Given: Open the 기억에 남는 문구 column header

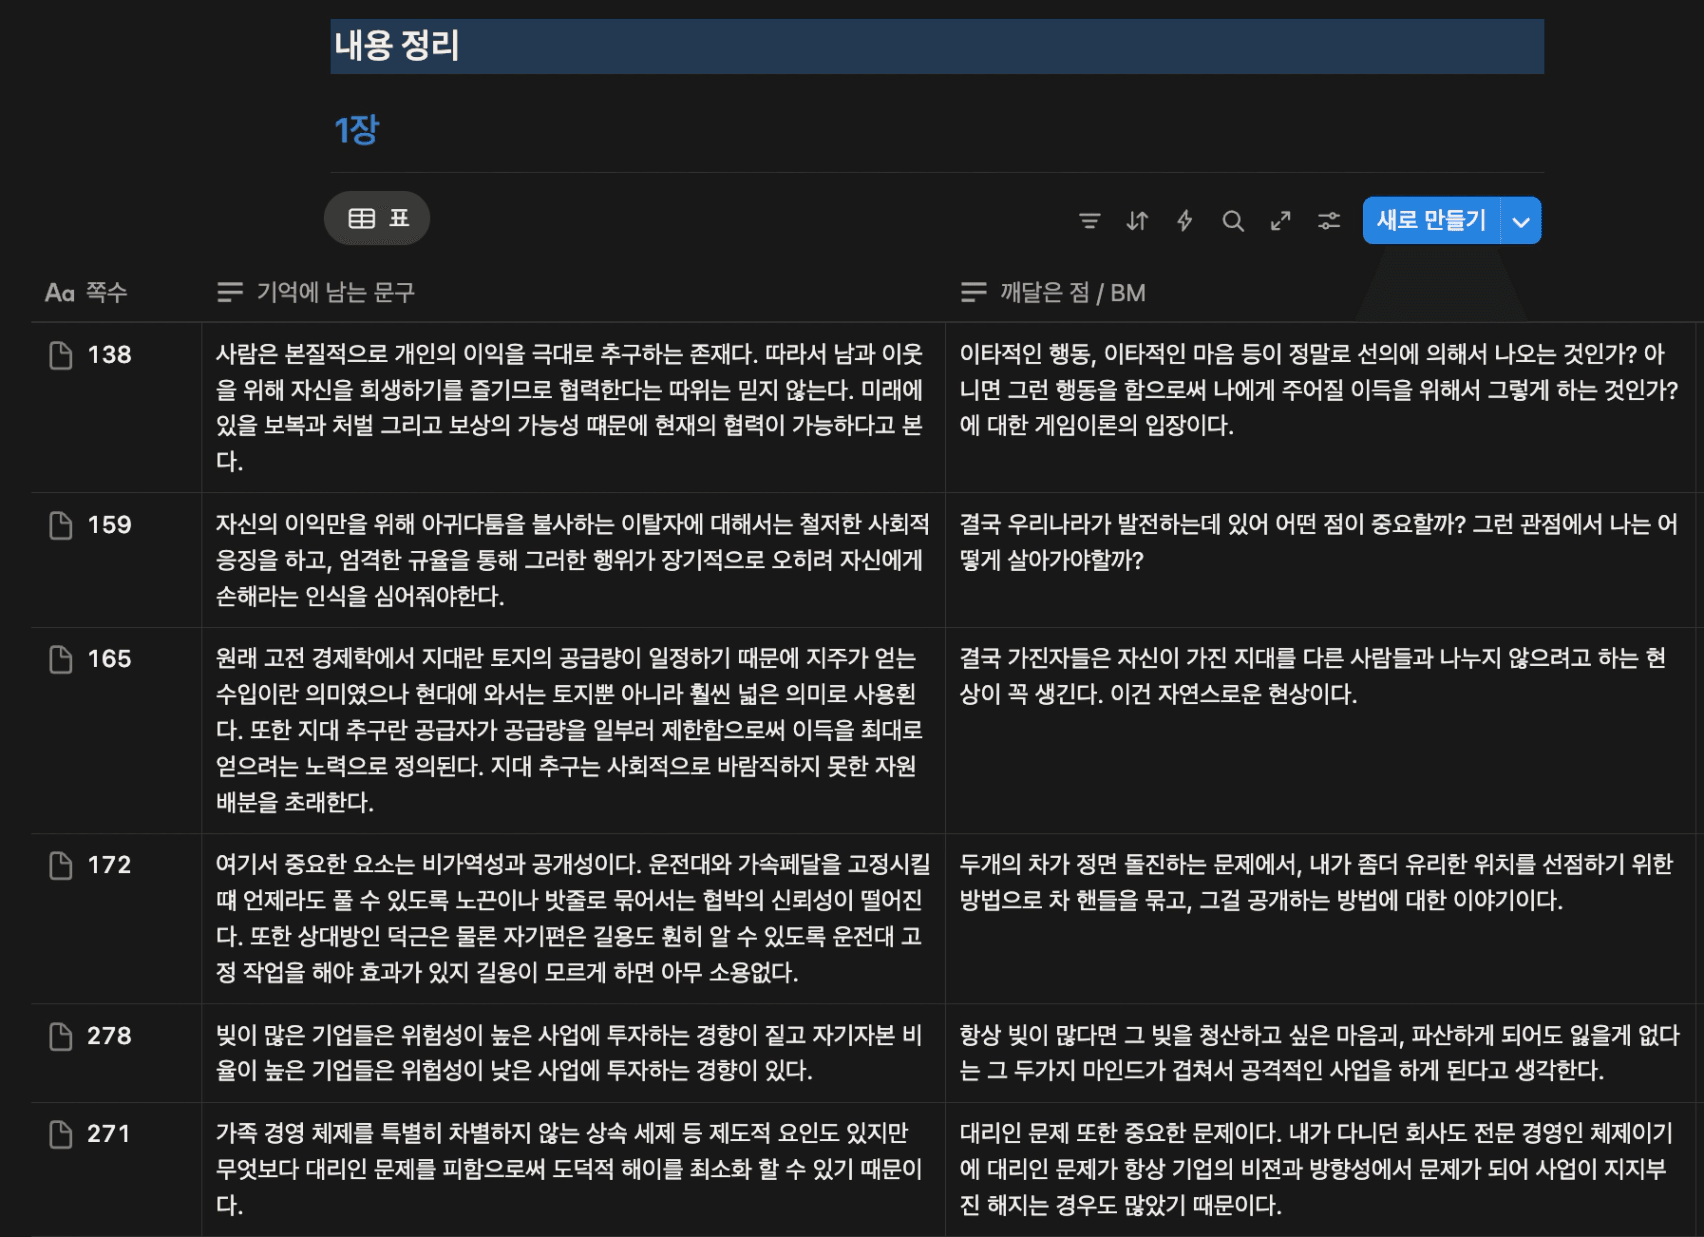Looking at the screenshot, I should point(316,293).
